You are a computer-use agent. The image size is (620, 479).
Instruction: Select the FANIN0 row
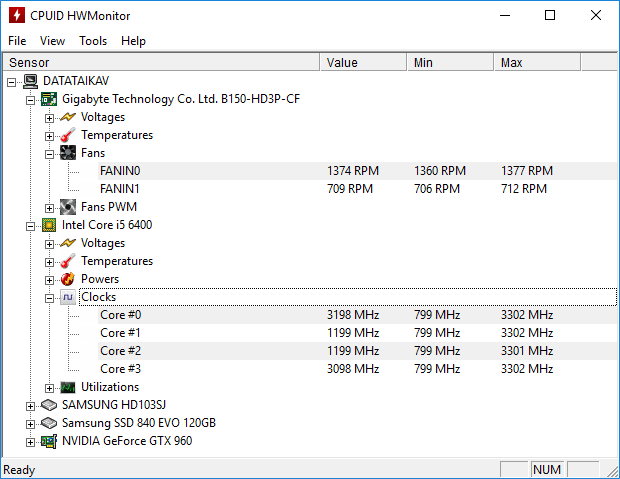[x=357, y=171]
